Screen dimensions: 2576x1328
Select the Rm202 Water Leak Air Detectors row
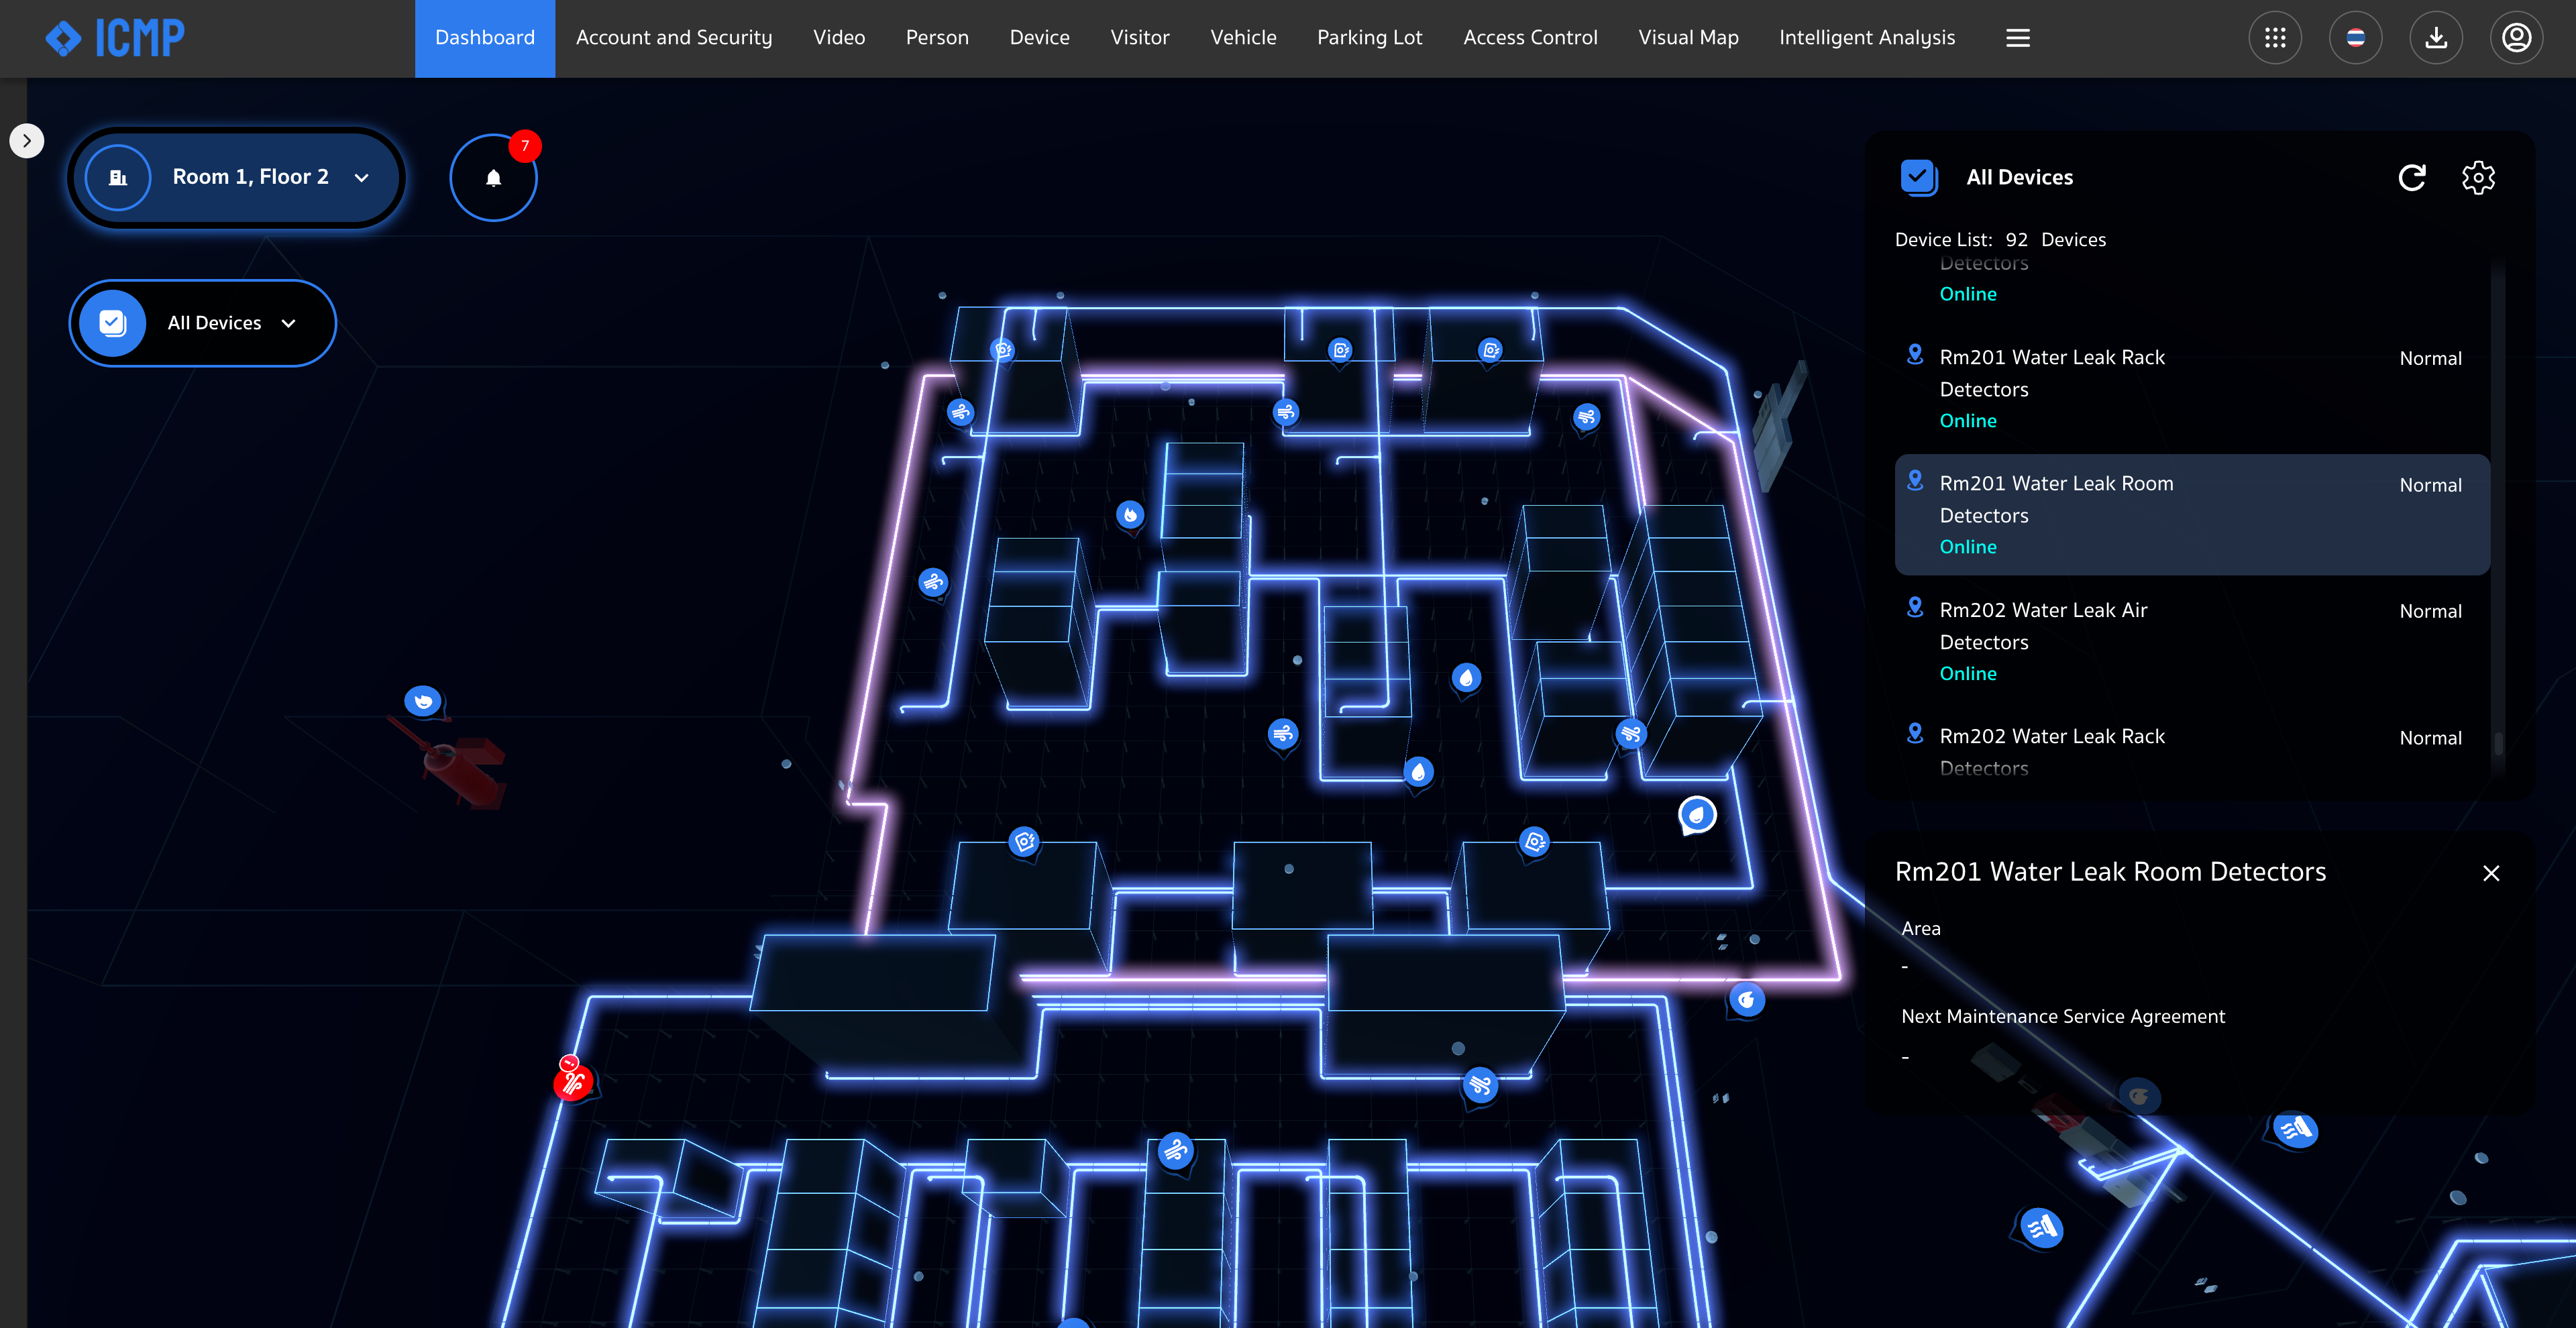pos(2192,641)
